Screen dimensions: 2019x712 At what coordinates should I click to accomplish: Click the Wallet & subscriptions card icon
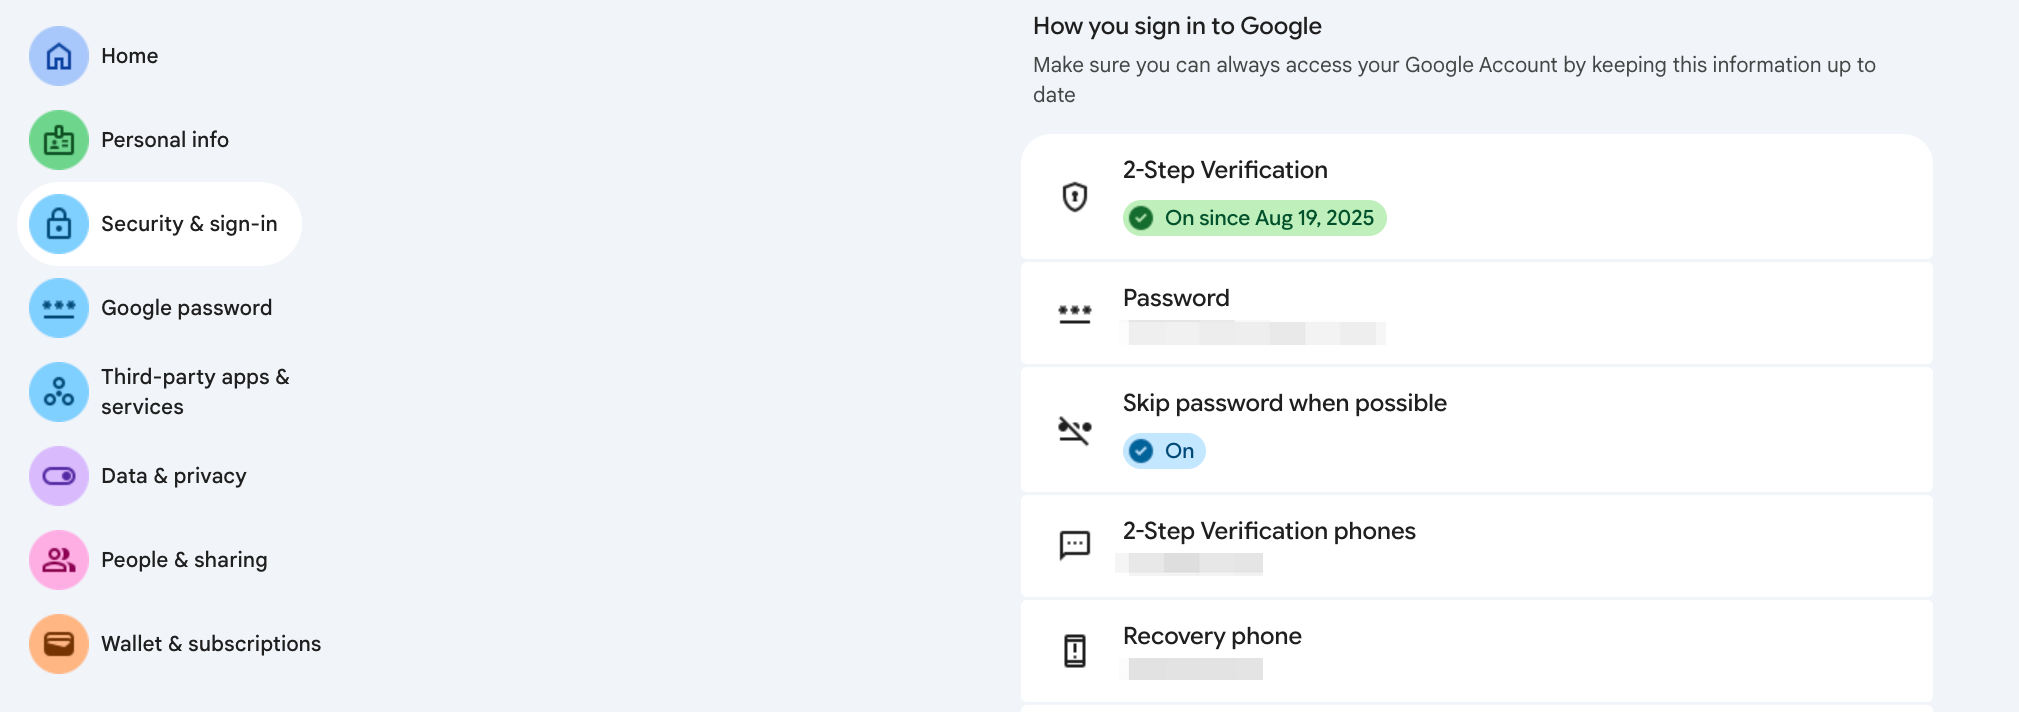point(59,644)
